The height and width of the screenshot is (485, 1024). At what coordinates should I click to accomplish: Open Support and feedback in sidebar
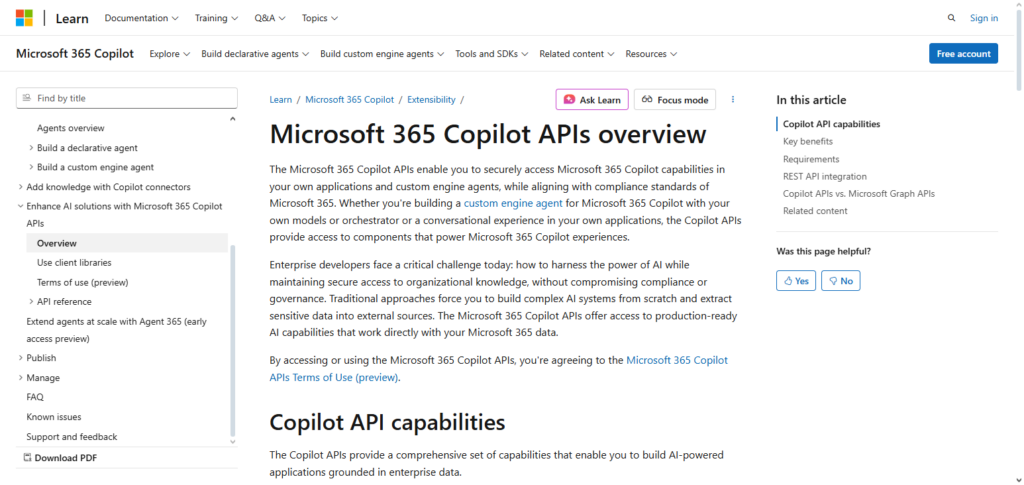(72, 437)
